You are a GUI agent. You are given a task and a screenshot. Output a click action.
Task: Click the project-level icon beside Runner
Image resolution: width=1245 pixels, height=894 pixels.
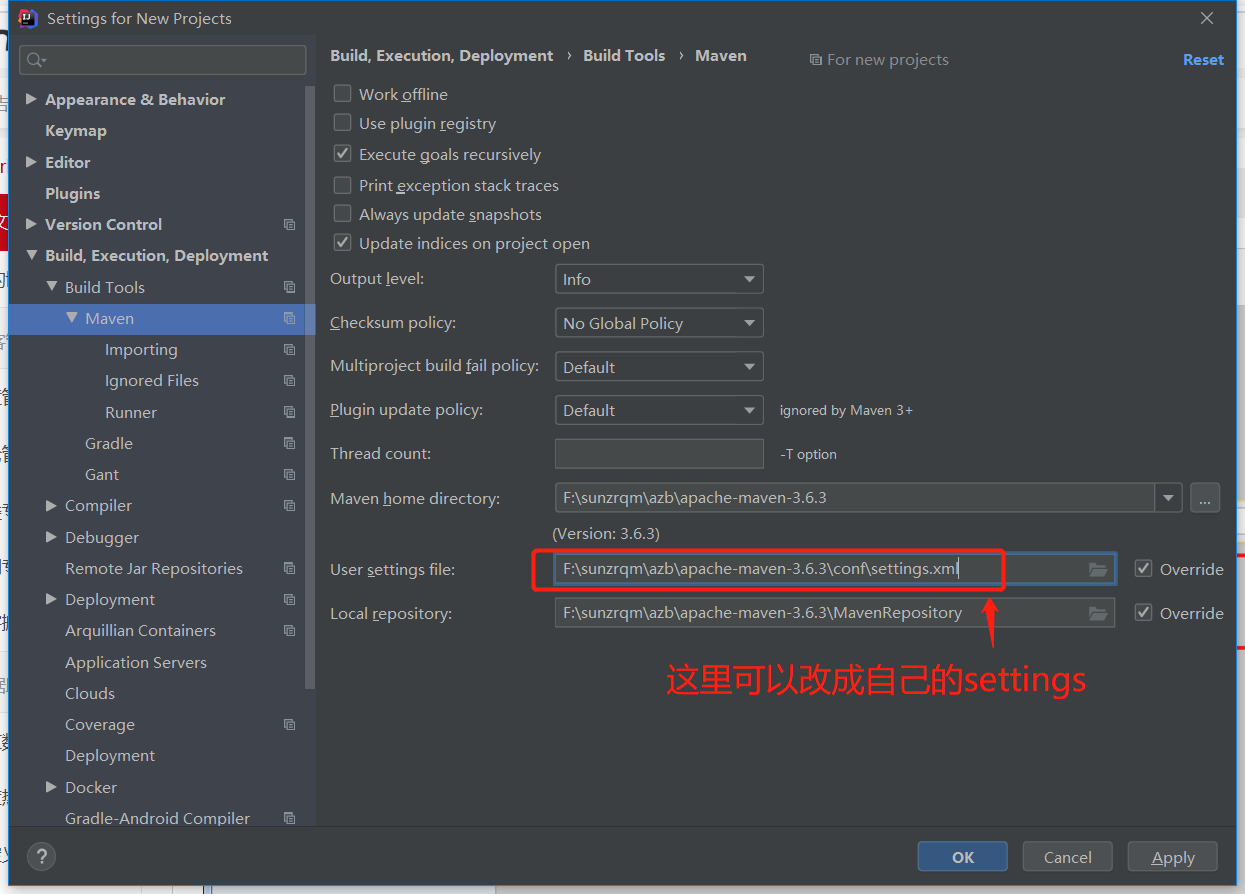point(289,412)
